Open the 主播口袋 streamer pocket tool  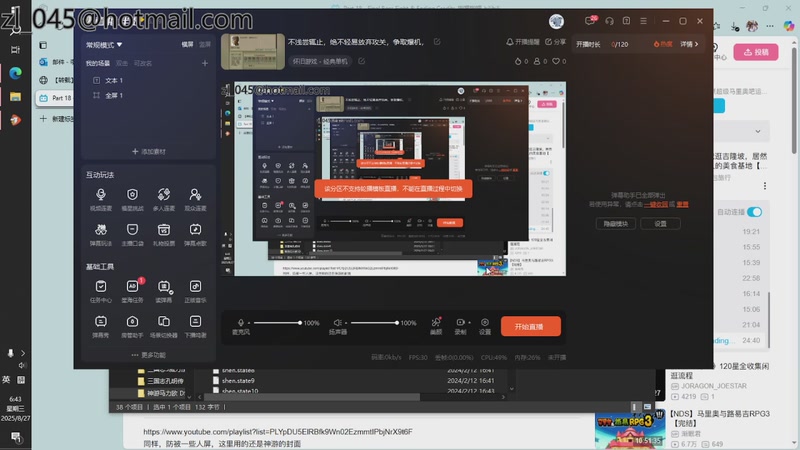(133, 234)
